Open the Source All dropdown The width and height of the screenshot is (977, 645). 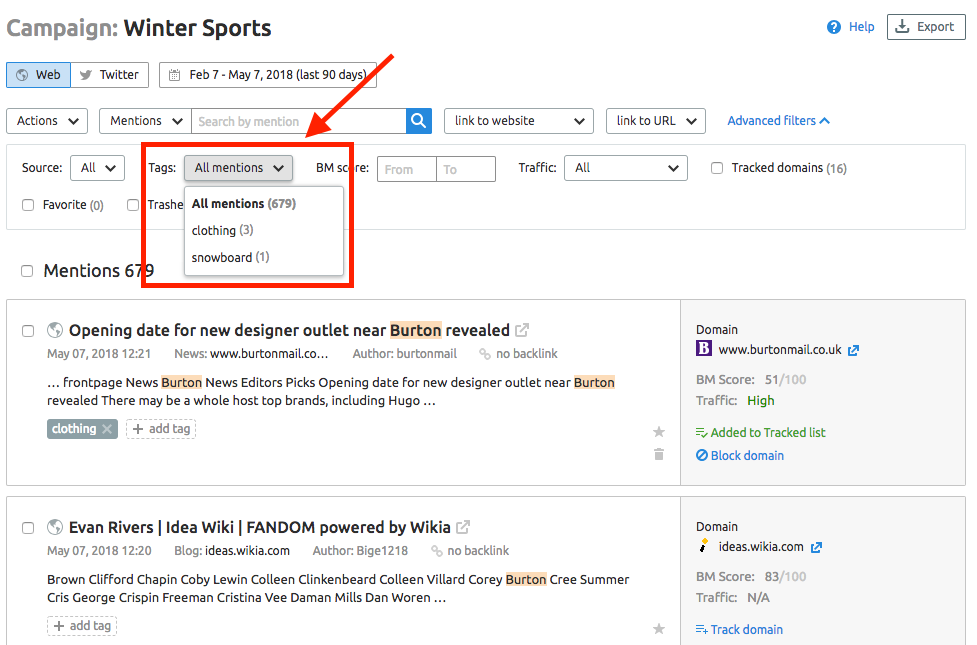(98, 168)
